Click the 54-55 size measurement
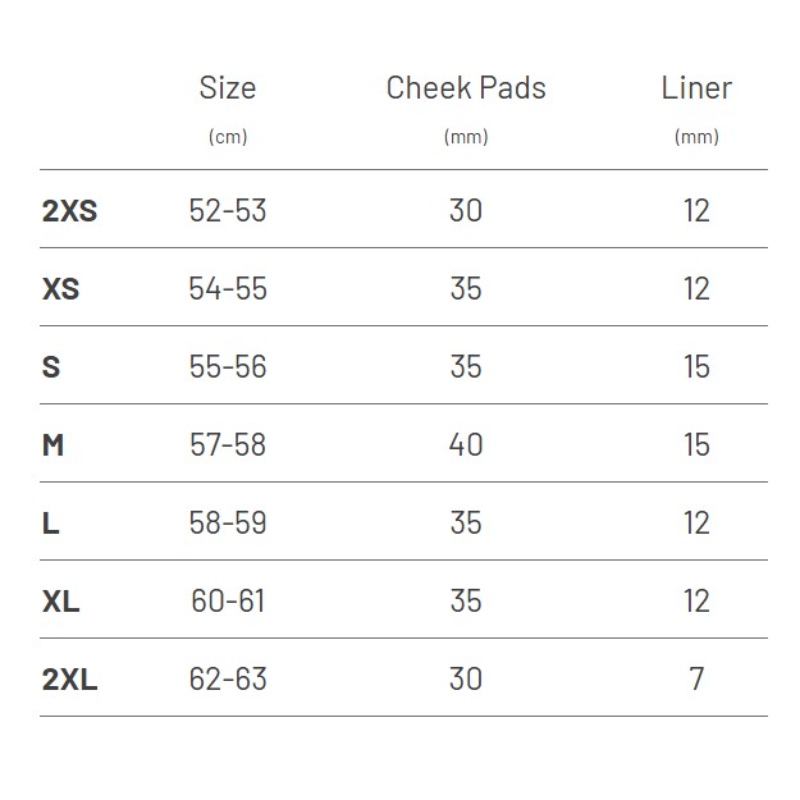Viewport: 800px width, 800px height. 228,288
